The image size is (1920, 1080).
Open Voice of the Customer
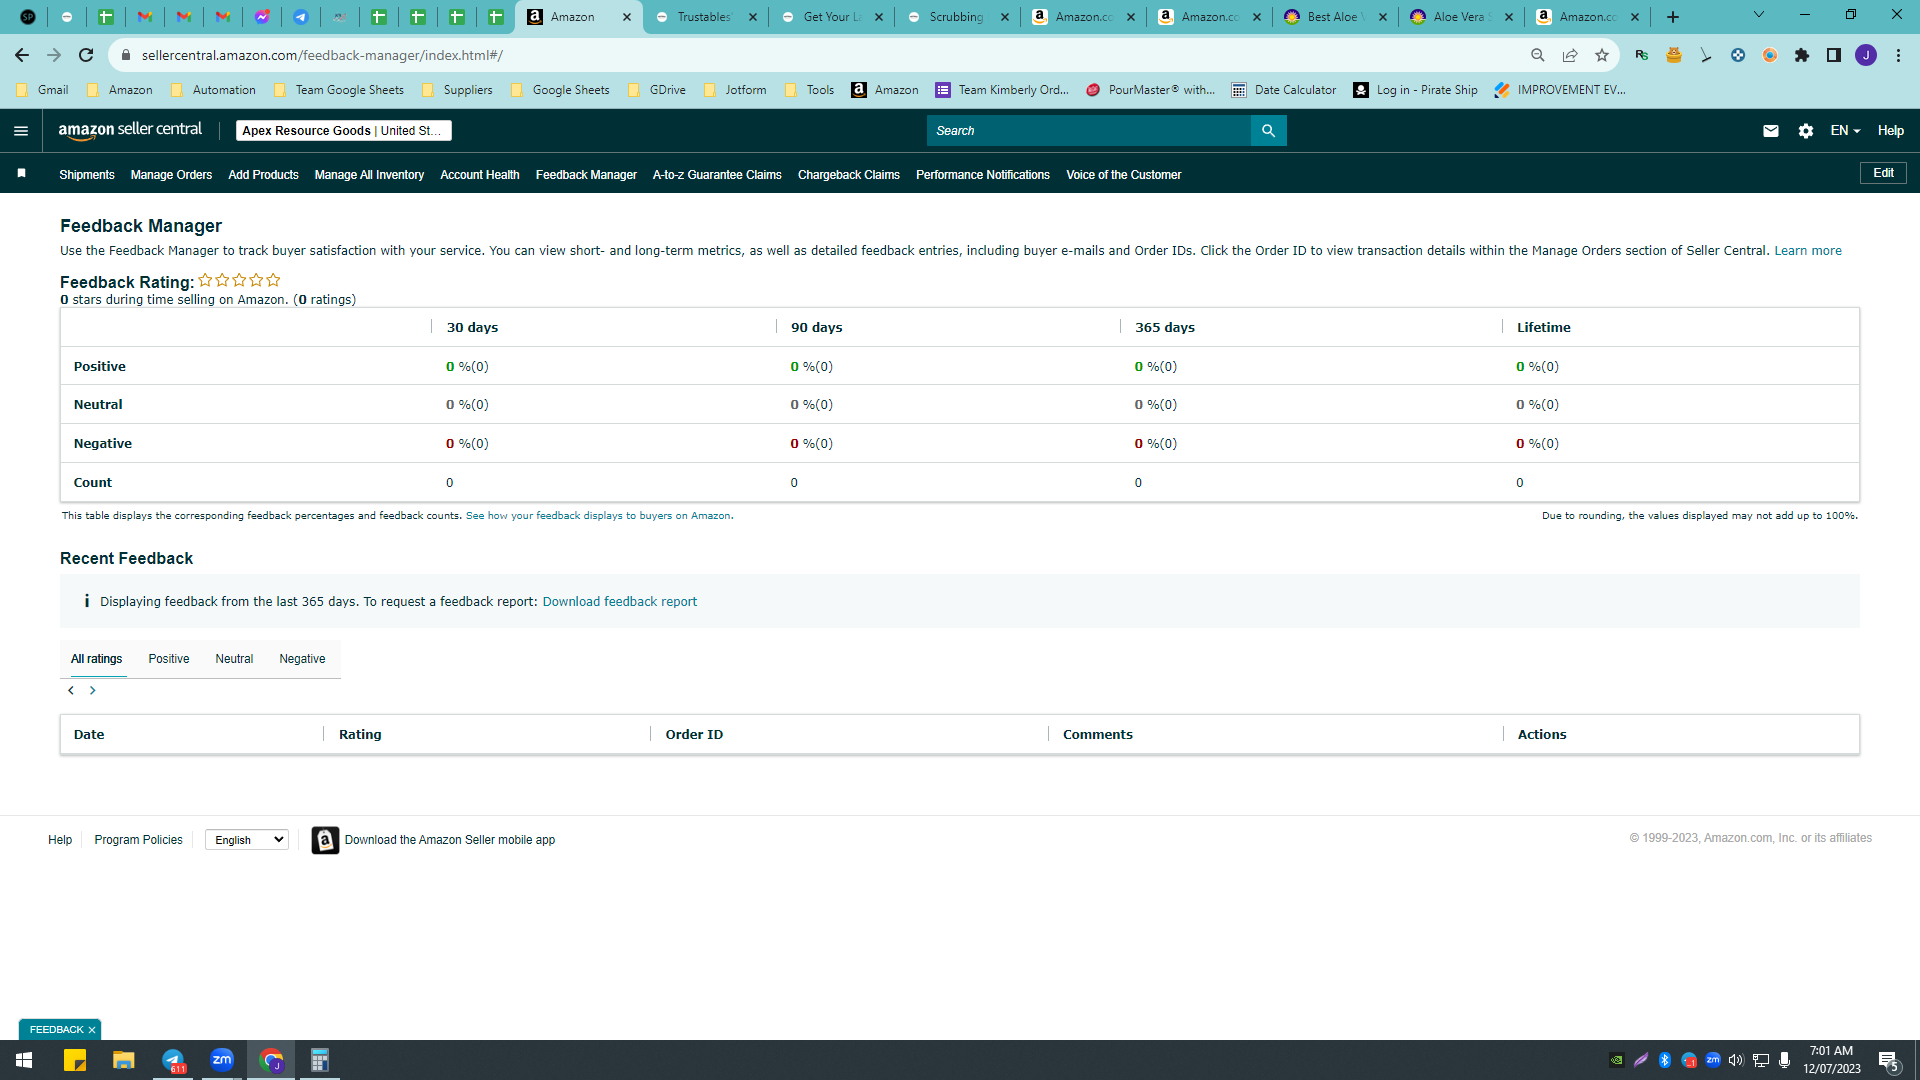click(1124, 175)
